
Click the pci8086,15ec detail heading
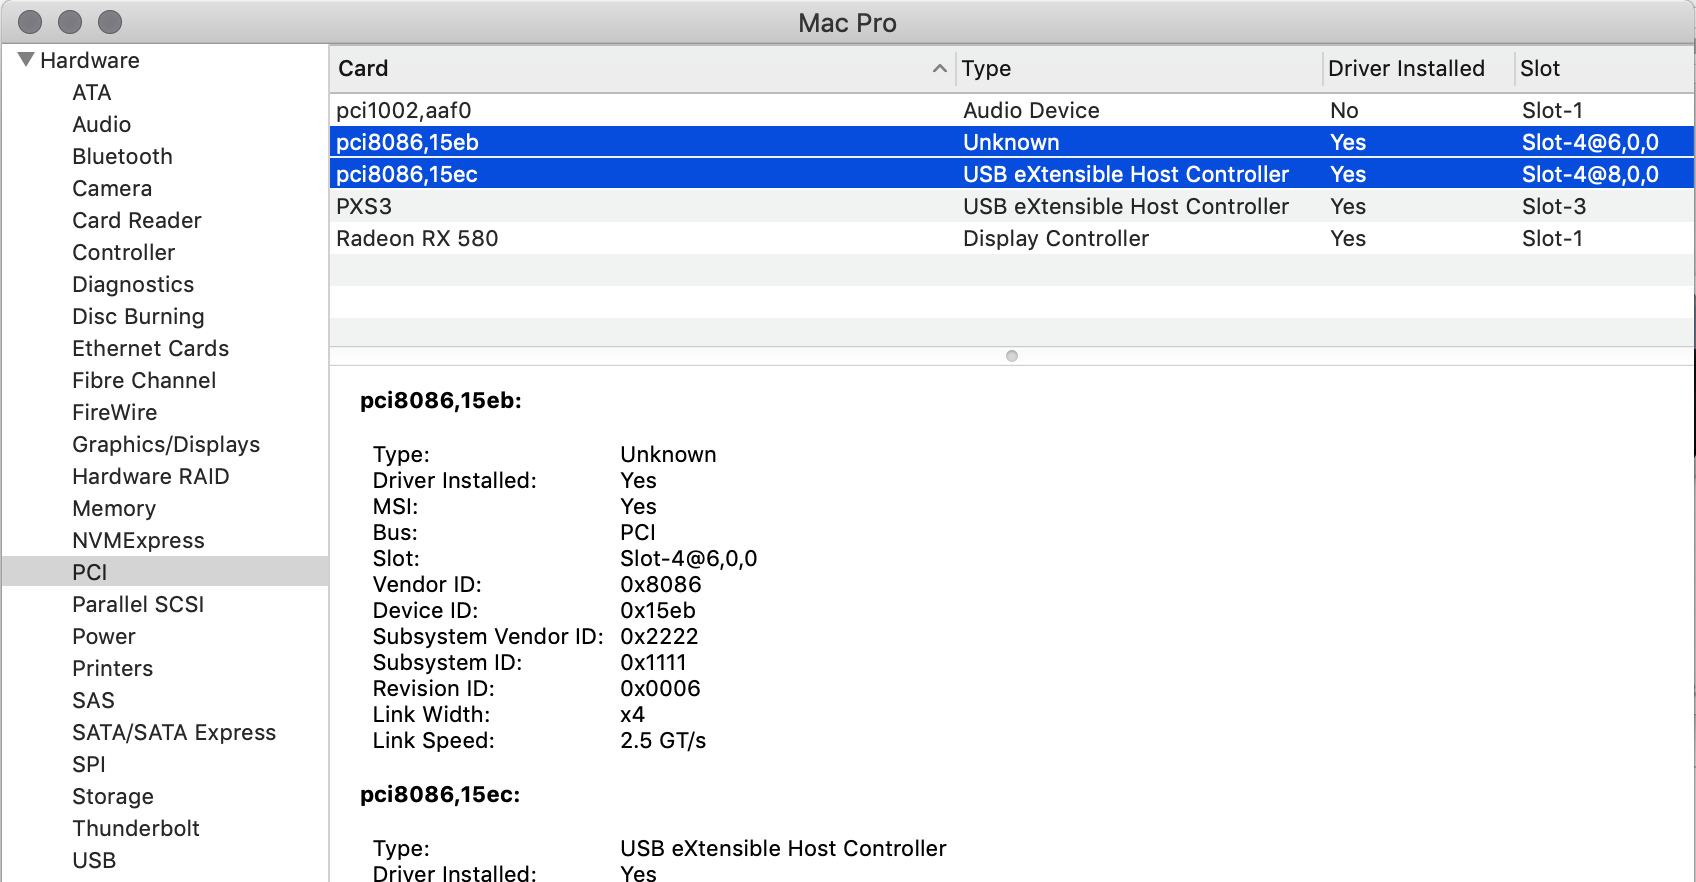pyautogui.click(x=440, y=795)
